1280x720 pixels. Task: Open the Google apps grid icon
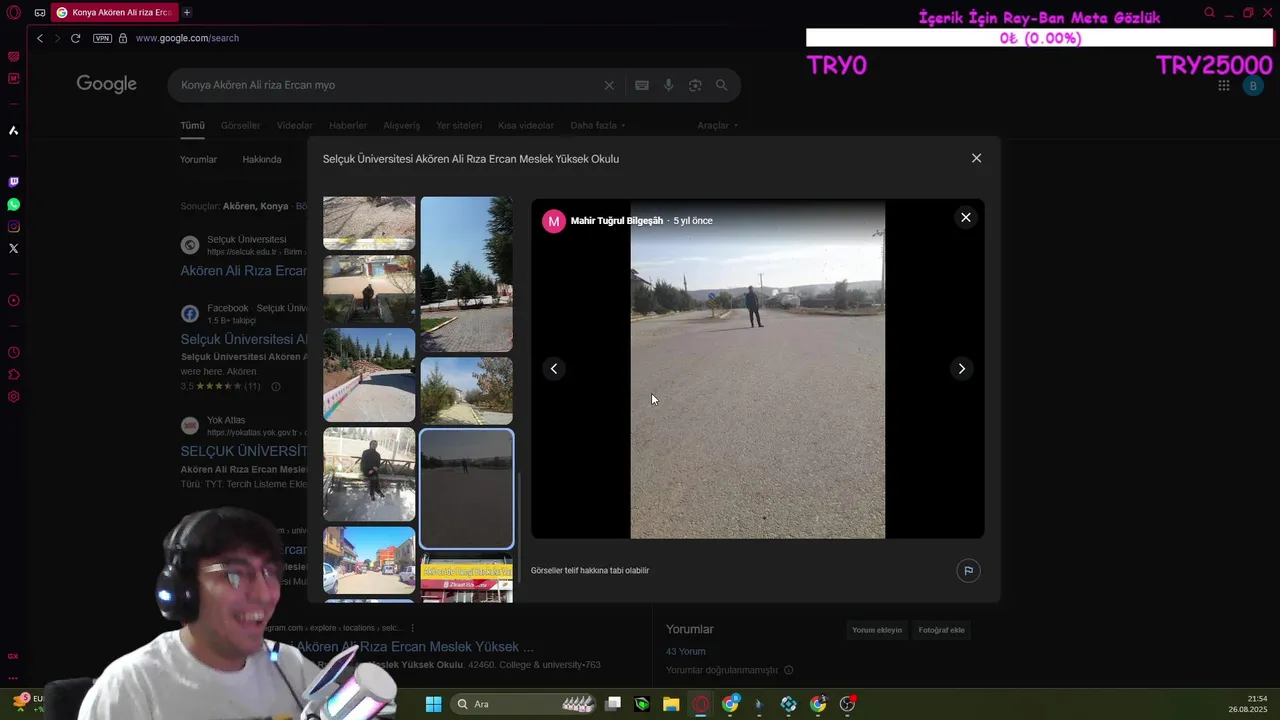1223,86
